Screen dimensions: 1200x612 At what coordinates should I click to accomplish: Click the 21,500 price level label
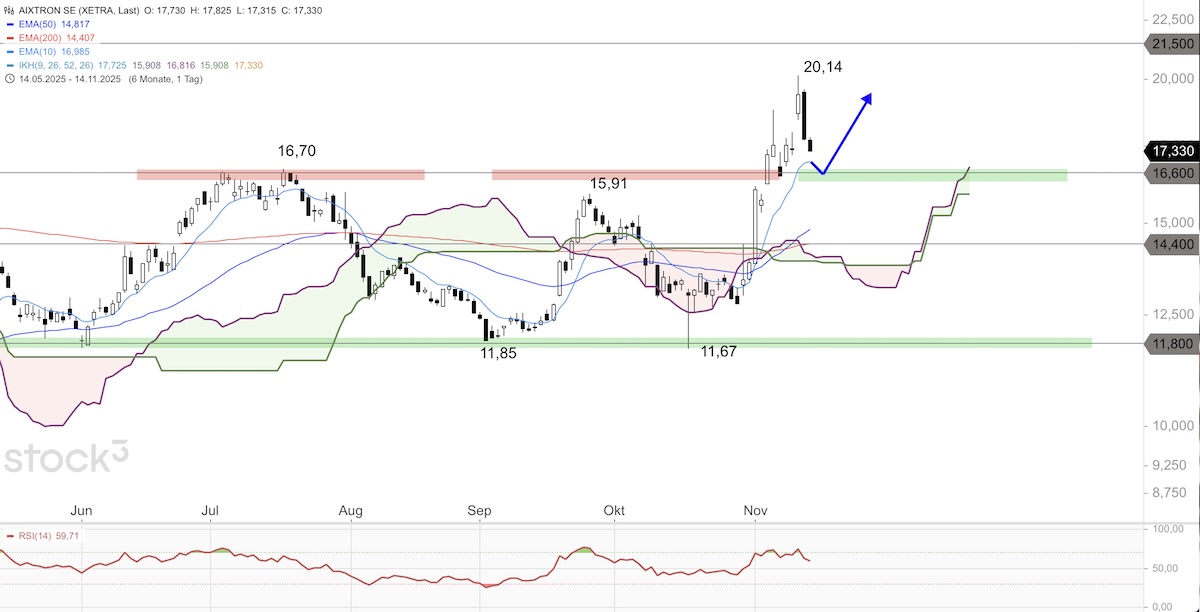click(x=1171, y=44)
